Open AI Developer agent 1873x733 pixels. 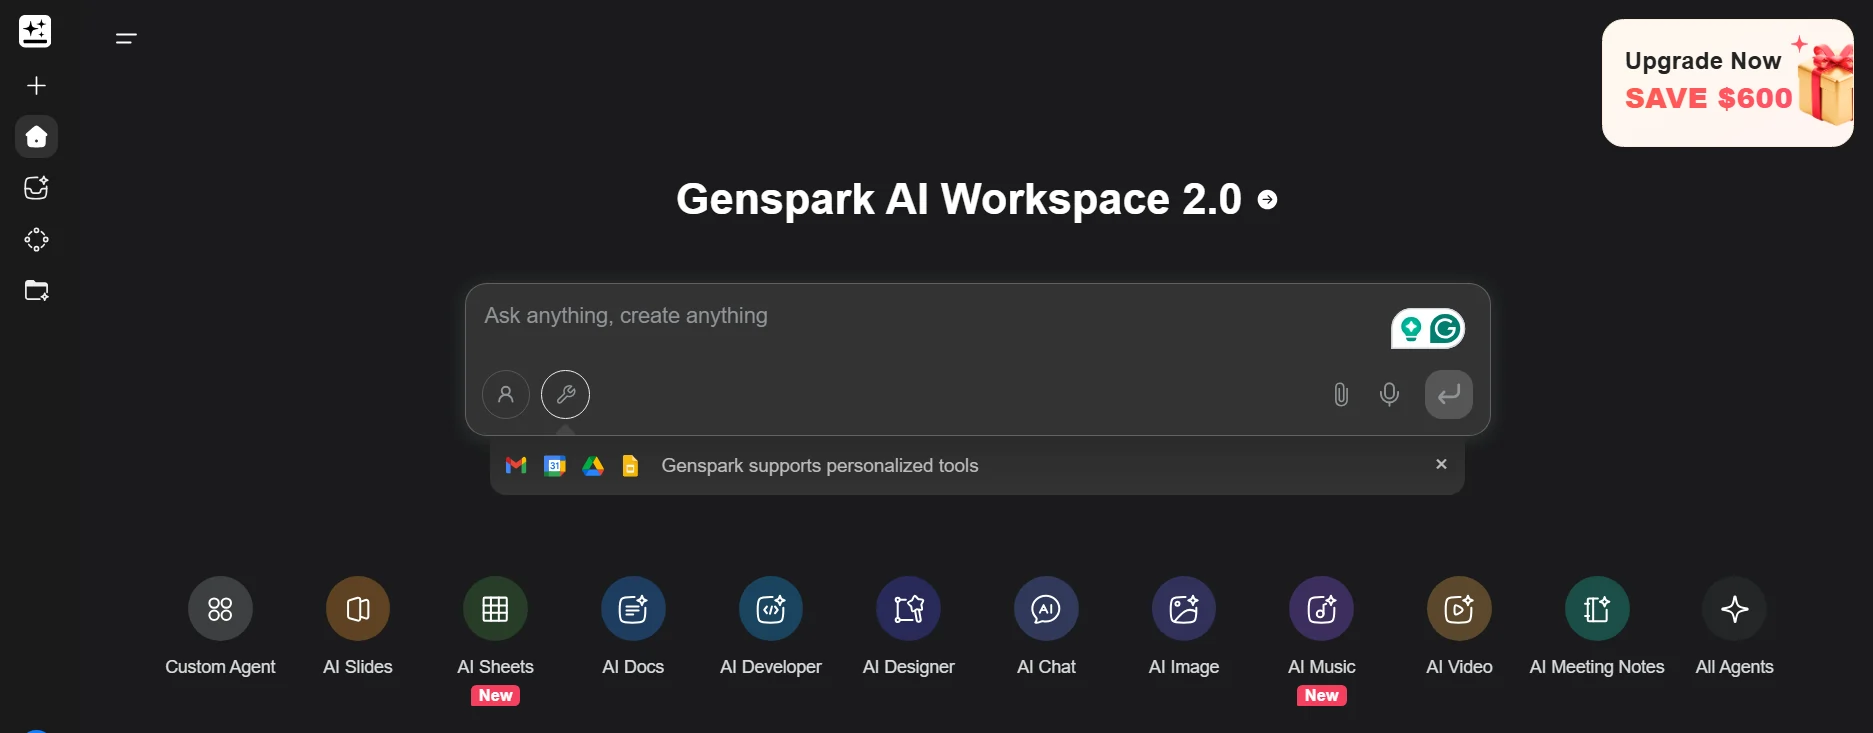771,627
